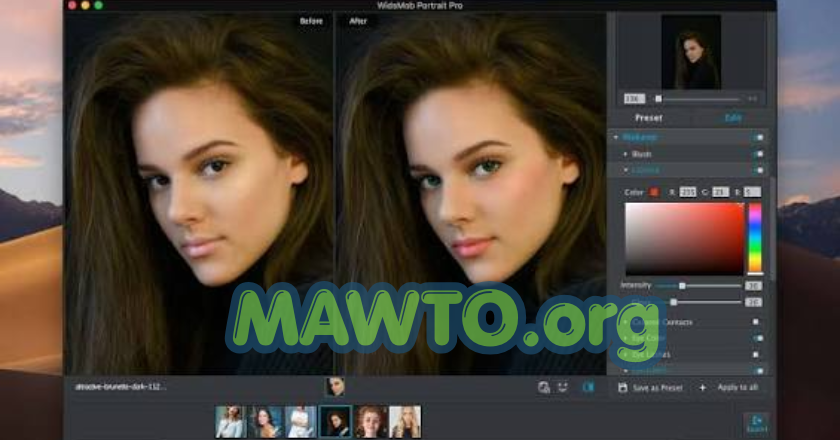The width and height of the screenshot is (840, 440).
Task: Click the face detection icon in bottom toolbar
Action: pyautogui.click(x=544, y=387)
